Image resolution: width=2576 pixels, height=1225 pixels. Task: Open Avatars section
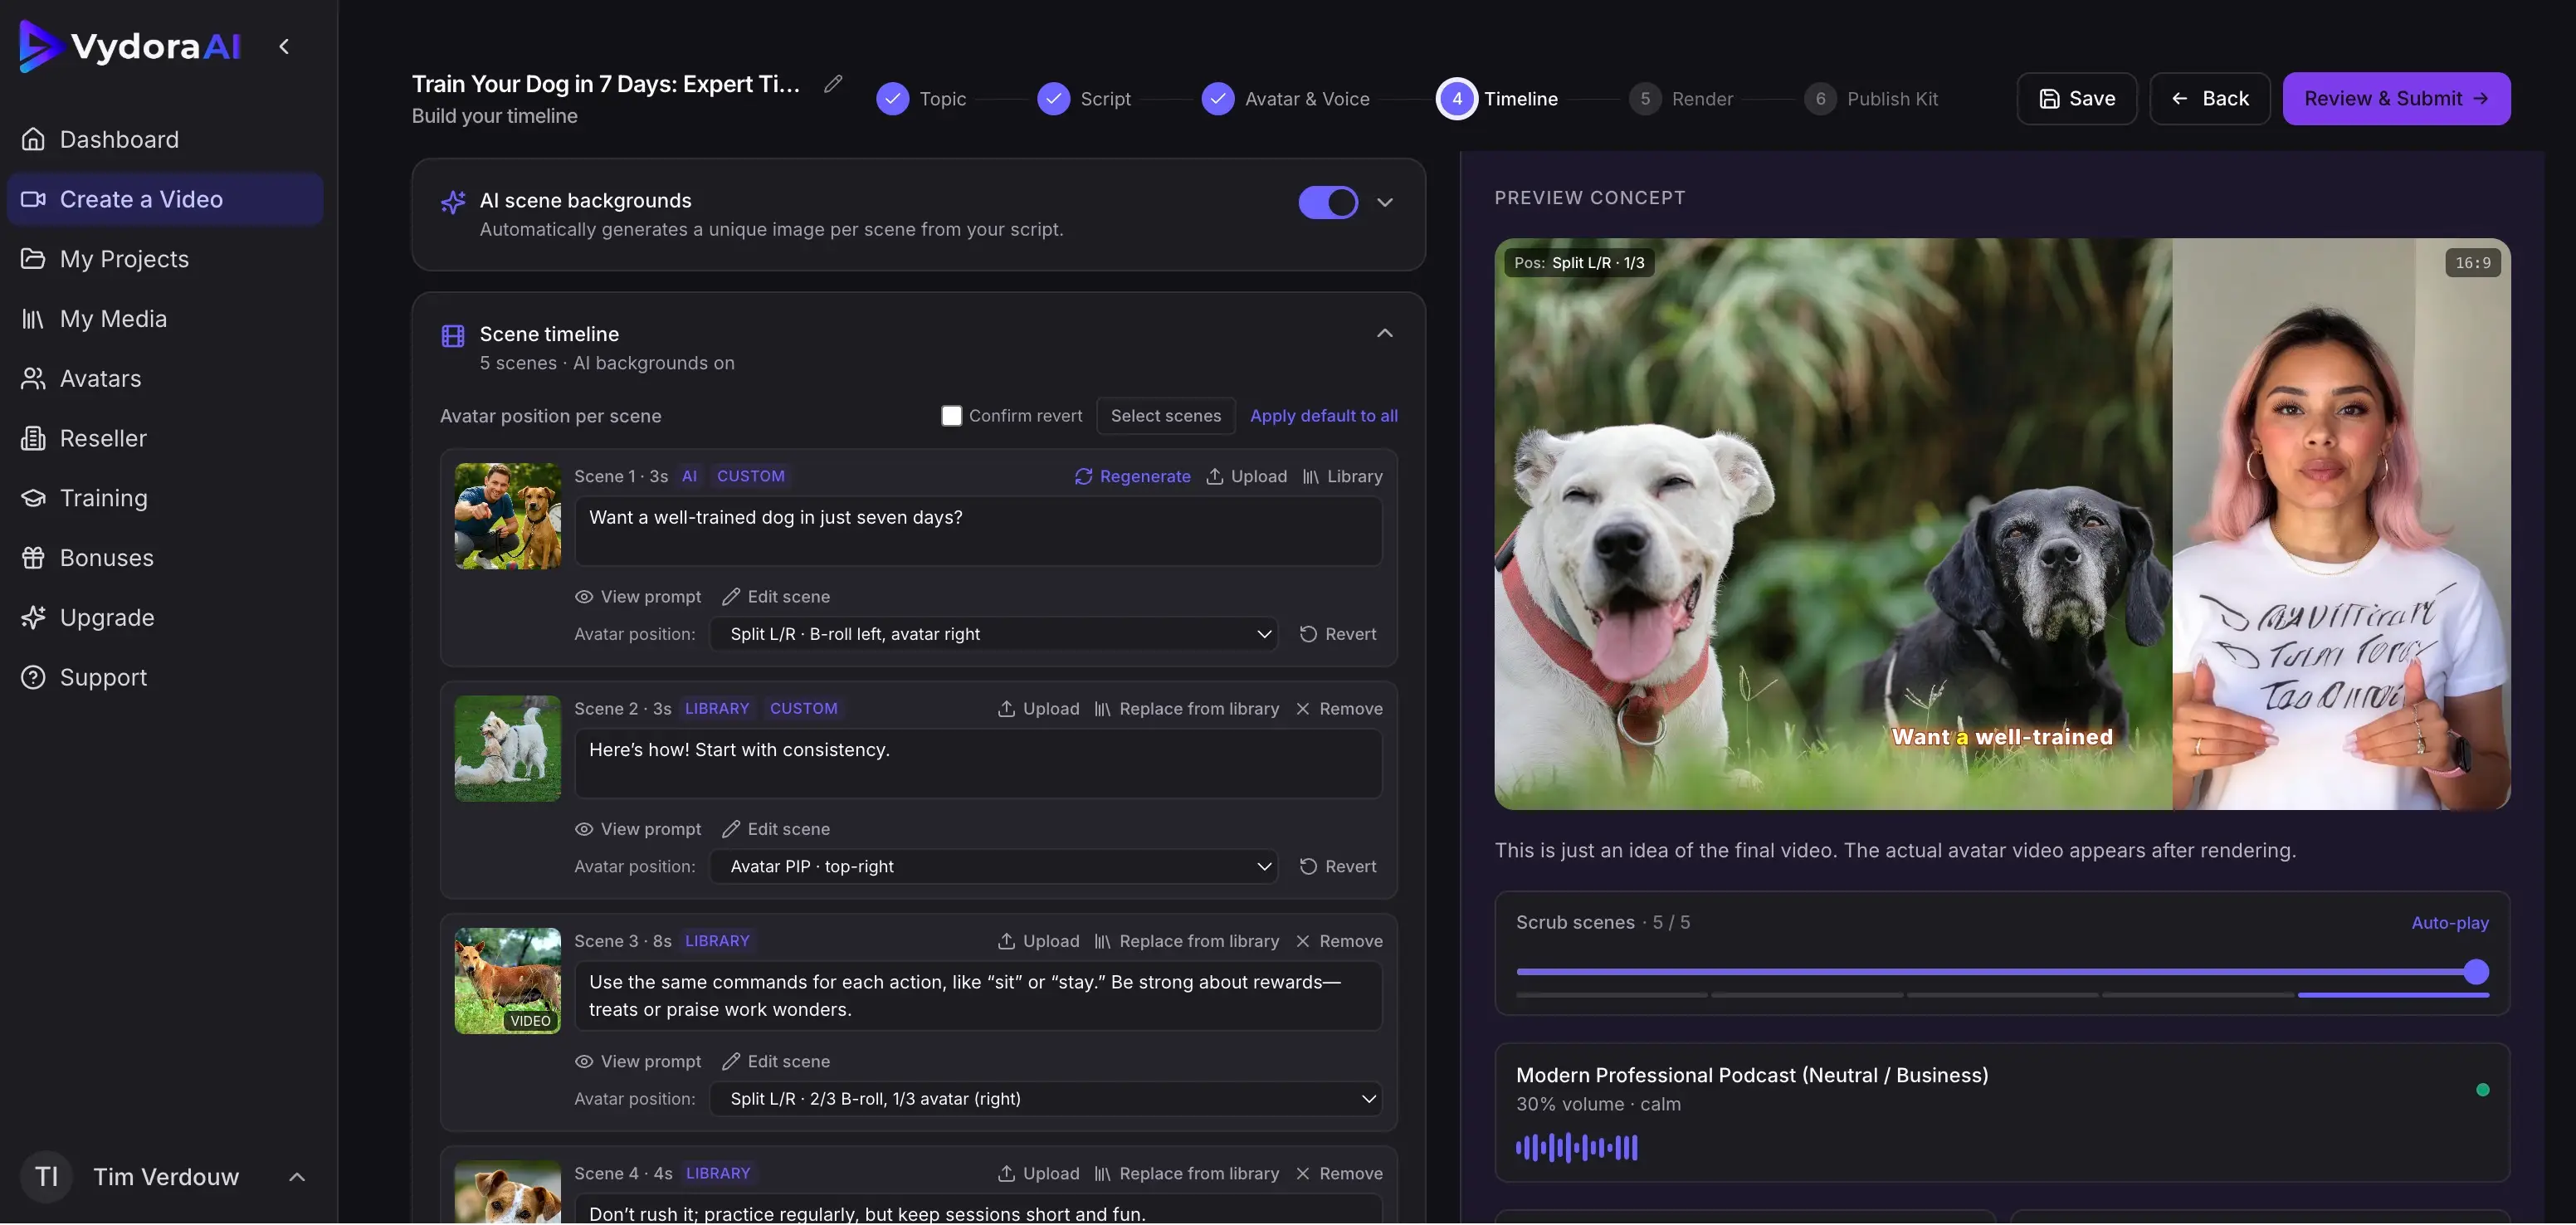point(165,379)
